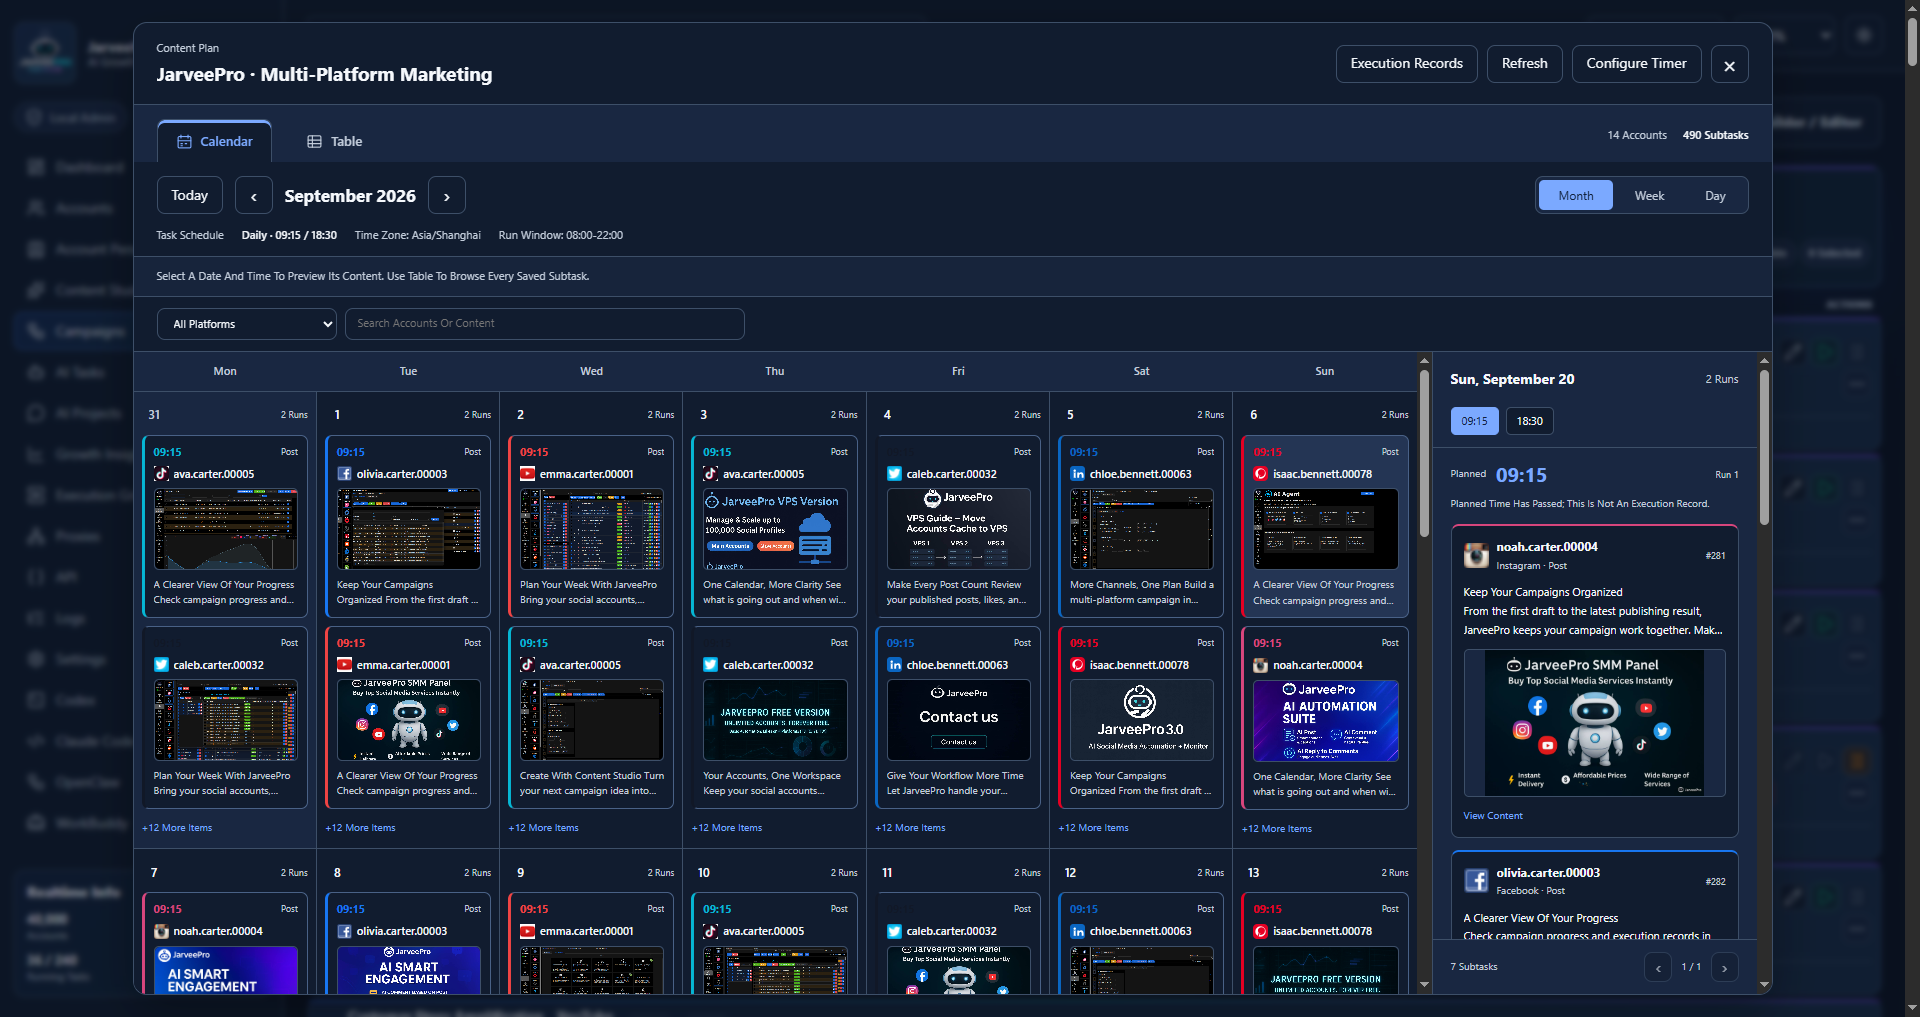
Task: Open SMM Panel preview image in detail panel
Action: (x=1594, y=723)
